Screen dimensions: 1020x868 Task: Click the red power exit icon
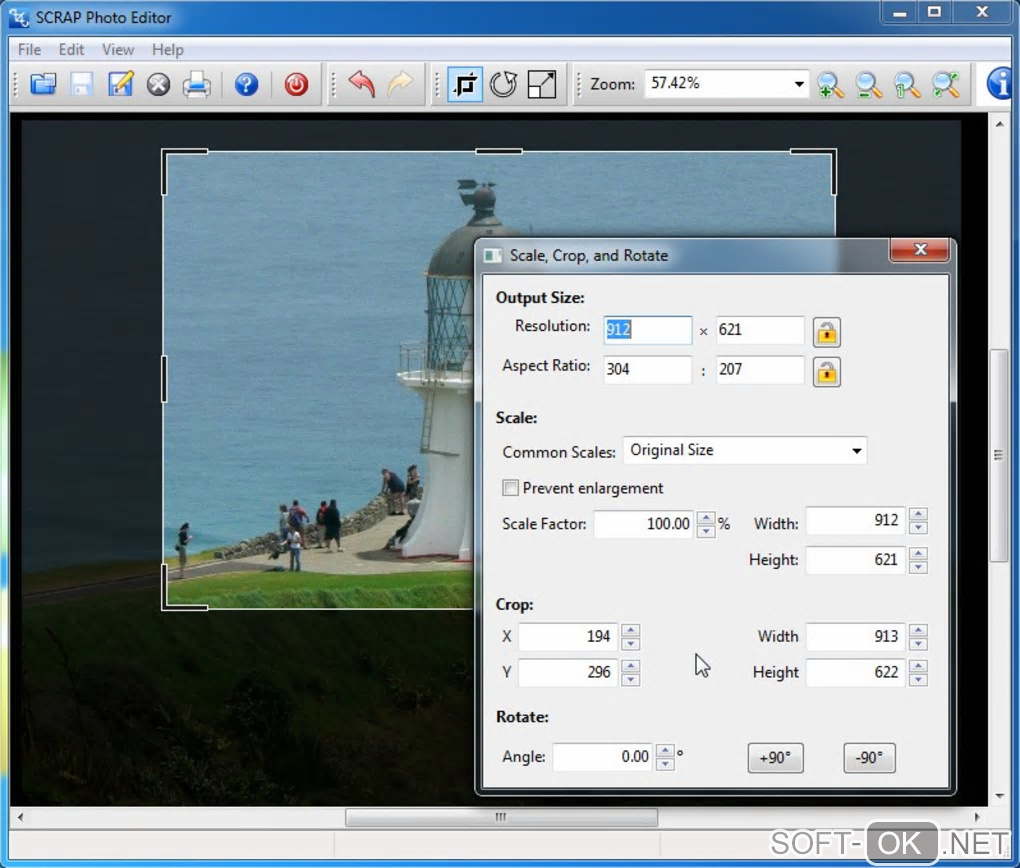296,84
